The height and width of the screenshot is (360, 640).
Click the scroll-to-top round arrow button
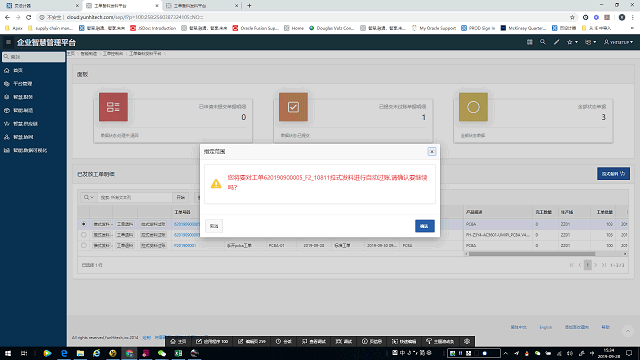tap(628, 331)
